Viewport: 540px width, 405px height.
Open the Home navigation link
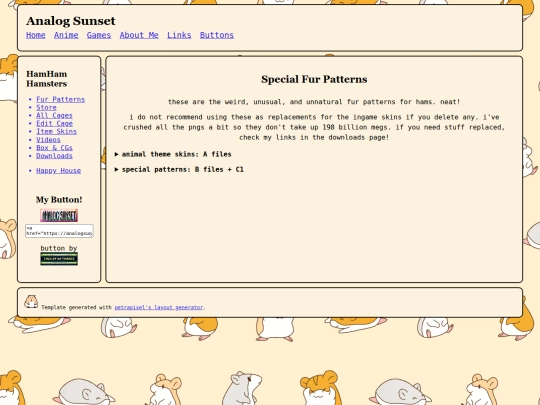(x=36, y=35)
